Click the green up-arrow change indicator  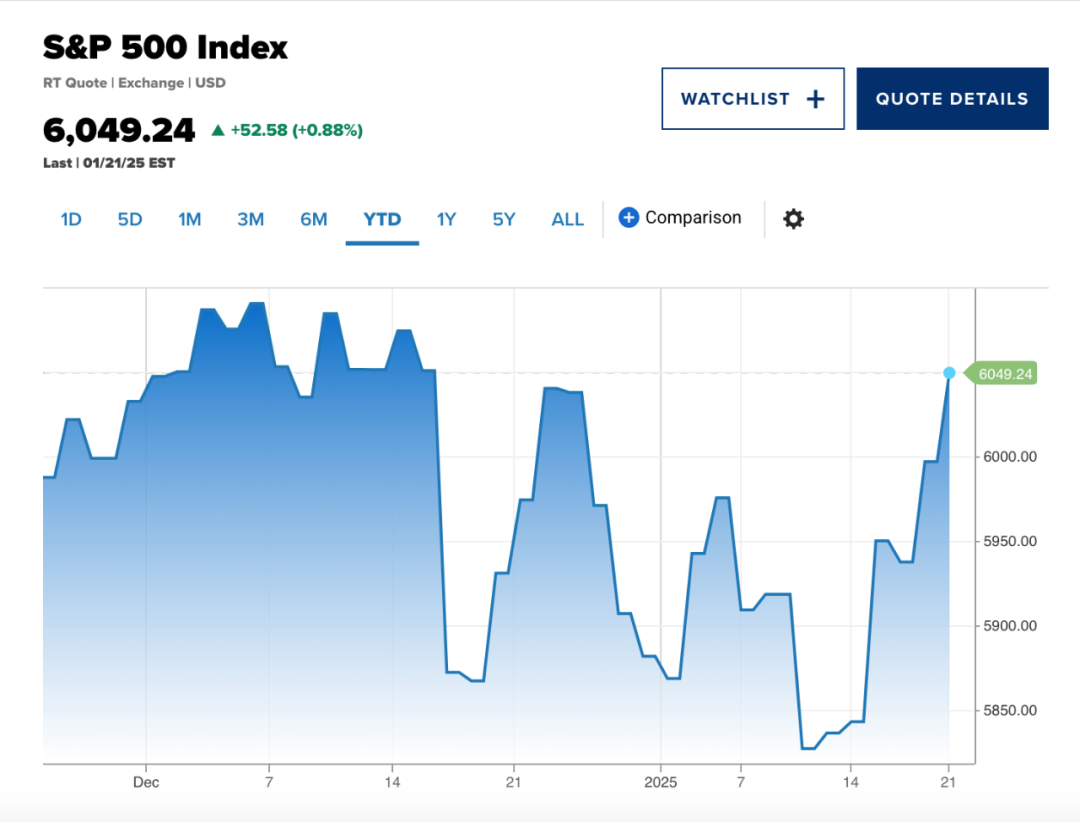click(218, 130)
